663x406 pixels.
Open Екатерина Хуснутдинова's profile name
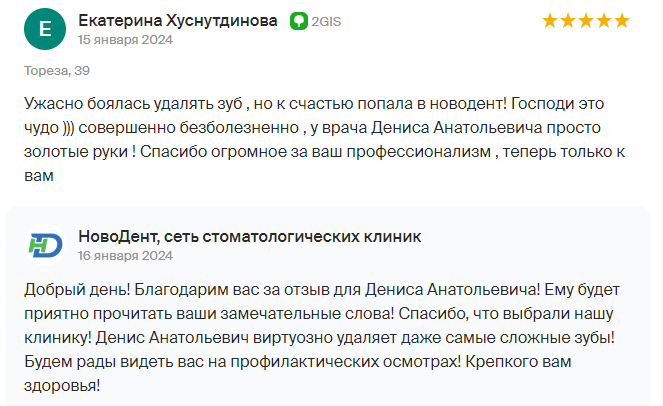pos(178,20)
